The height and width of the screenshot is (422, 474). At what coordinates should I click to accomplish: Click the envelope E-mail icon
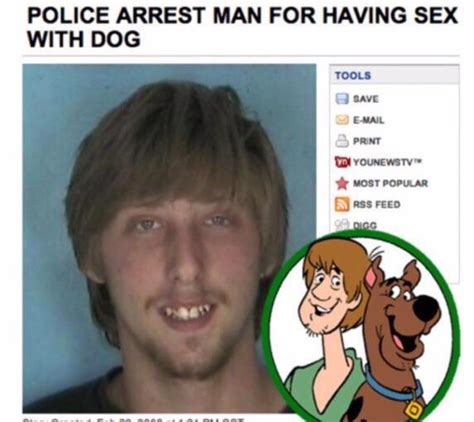tap(342, 120)
